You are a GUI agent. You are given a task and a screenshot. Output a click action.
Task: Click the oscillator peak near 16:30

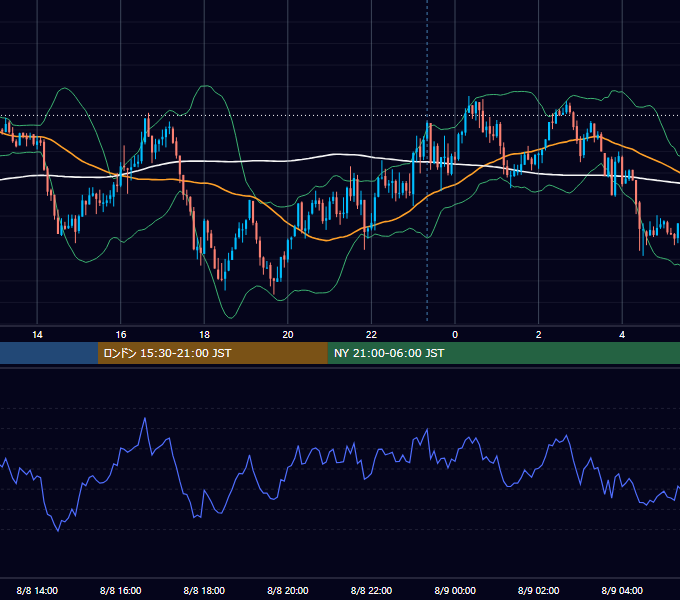point(145,419)
